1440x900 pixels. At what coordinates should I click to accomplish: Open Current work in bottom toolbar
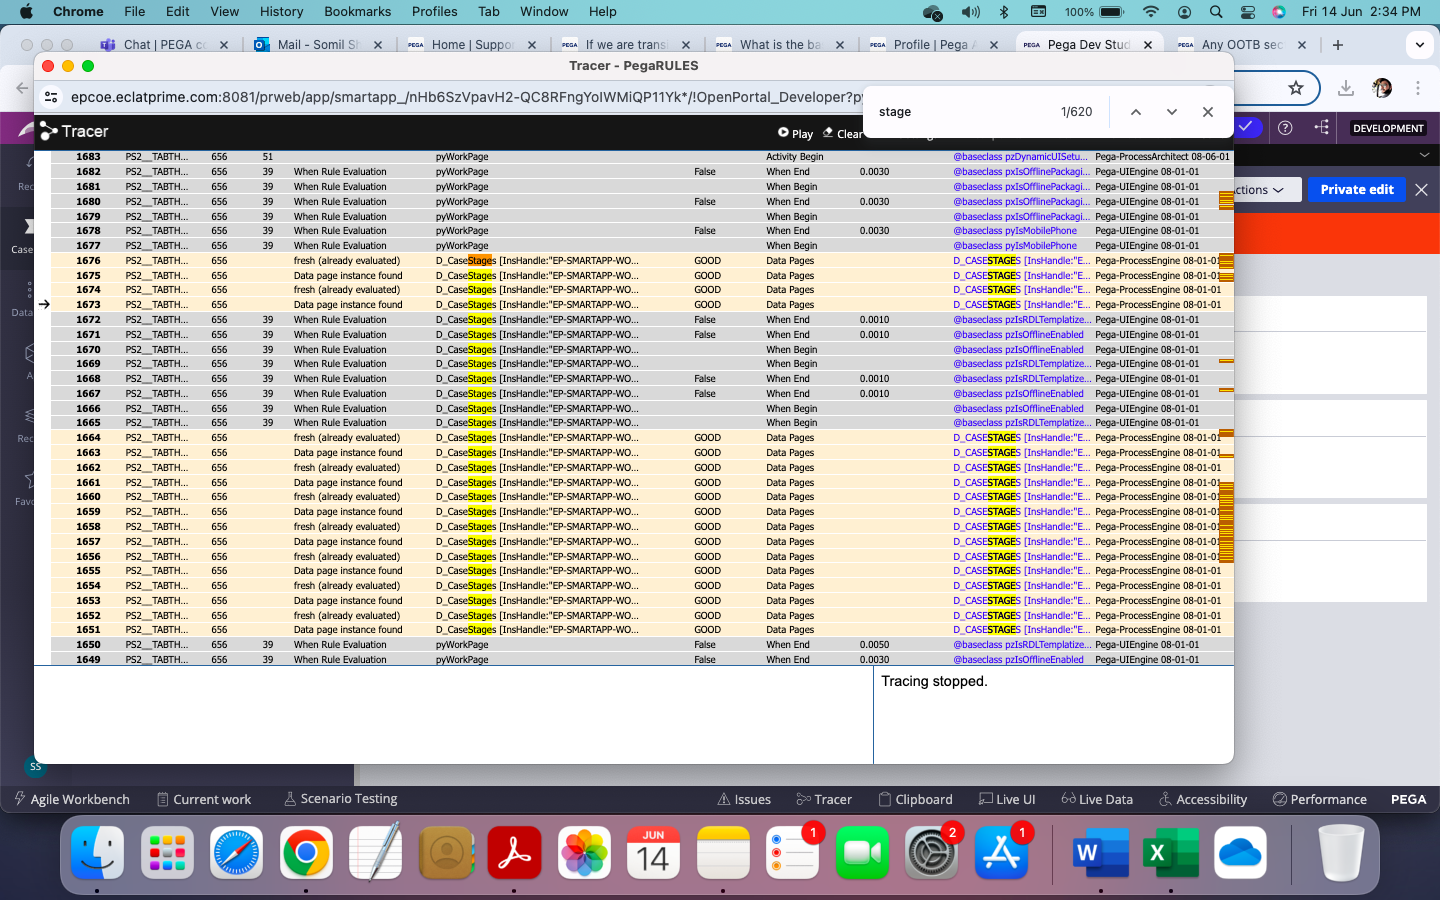[x=205, y=799]
